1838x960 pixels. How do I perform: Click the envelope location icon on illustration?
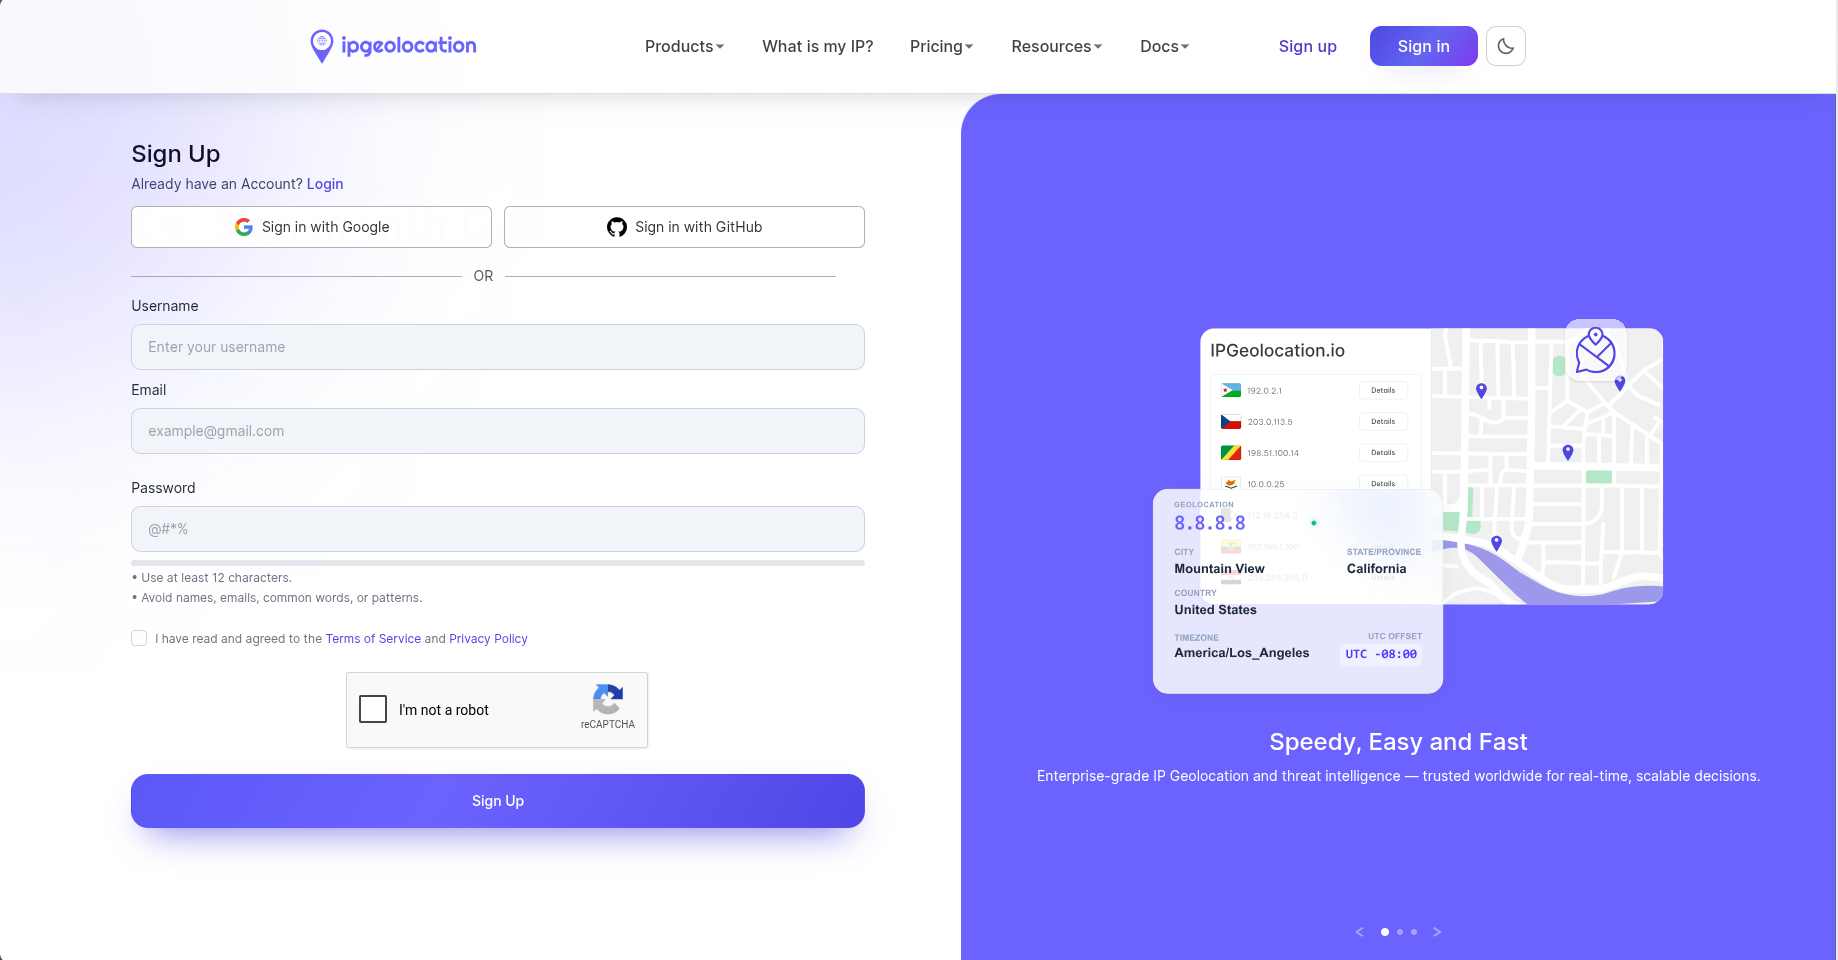[1595, 350]
